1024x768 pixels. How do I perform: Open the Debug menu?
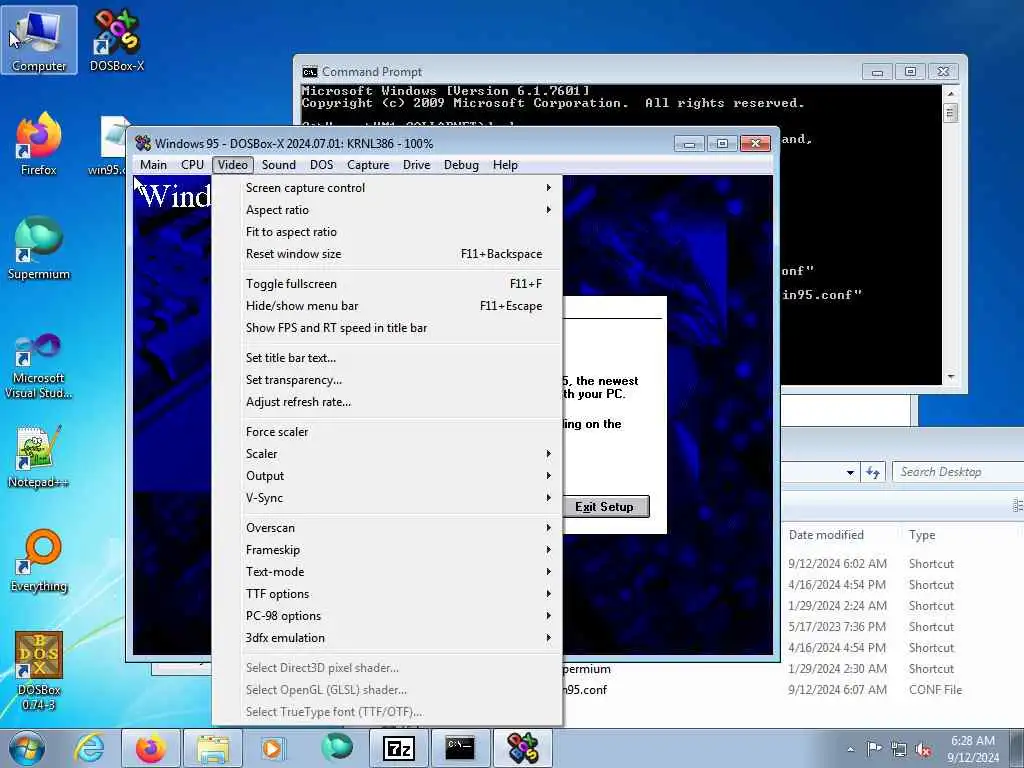point(461,165)
